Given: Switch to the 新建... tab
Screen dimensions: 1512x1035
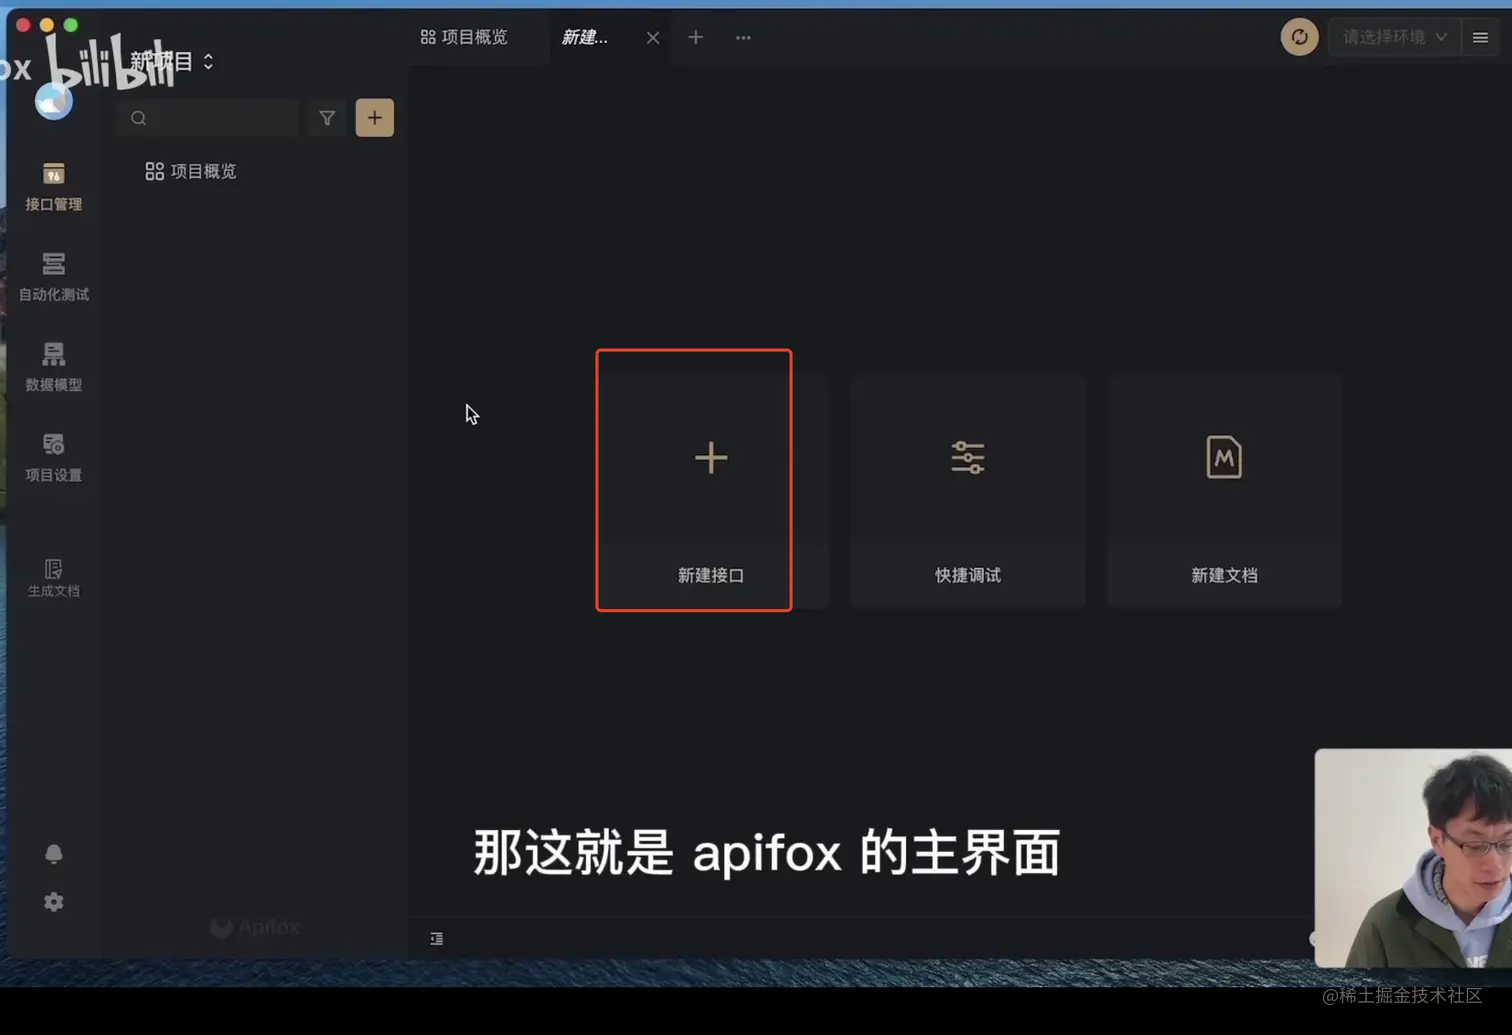Looking at the screenshot, I should (585, 37).
